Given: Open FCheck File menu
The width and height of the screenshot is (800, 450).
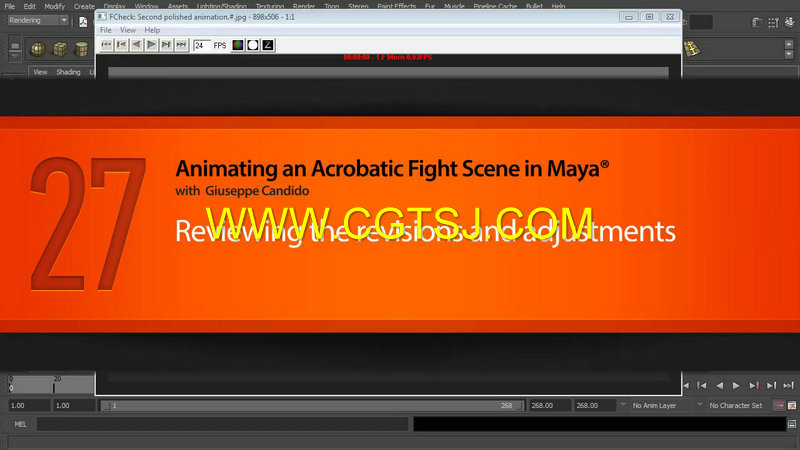Looking at the screenshot, I should tap(106, 30).
